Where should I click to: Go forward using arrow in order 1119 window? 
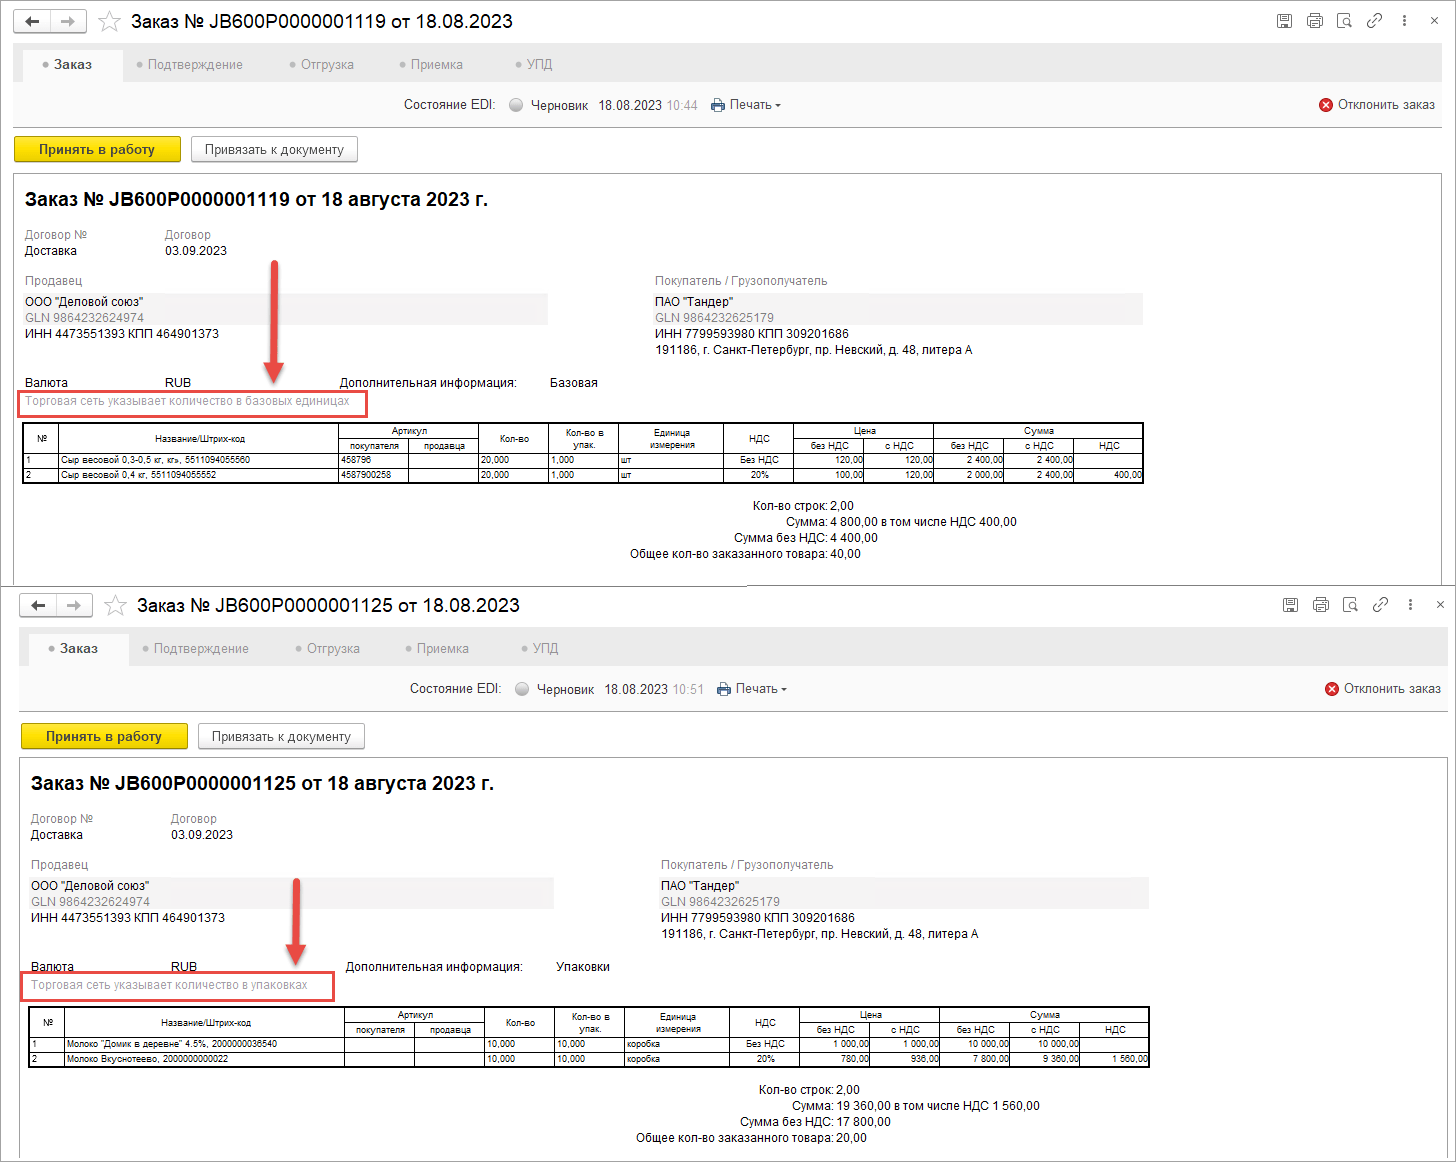67,21
